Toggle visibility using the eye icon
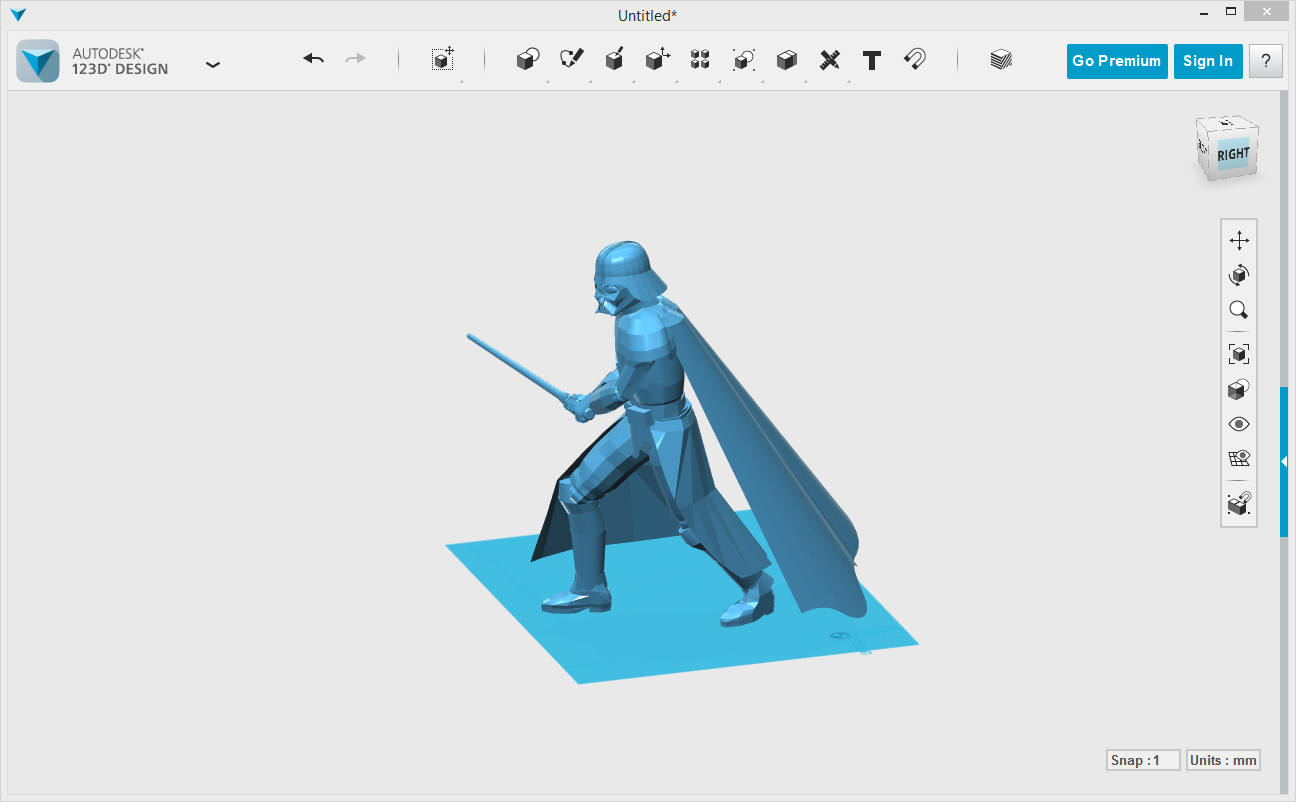Viewport: 1296px width, 802px height. pos(1239,424)
